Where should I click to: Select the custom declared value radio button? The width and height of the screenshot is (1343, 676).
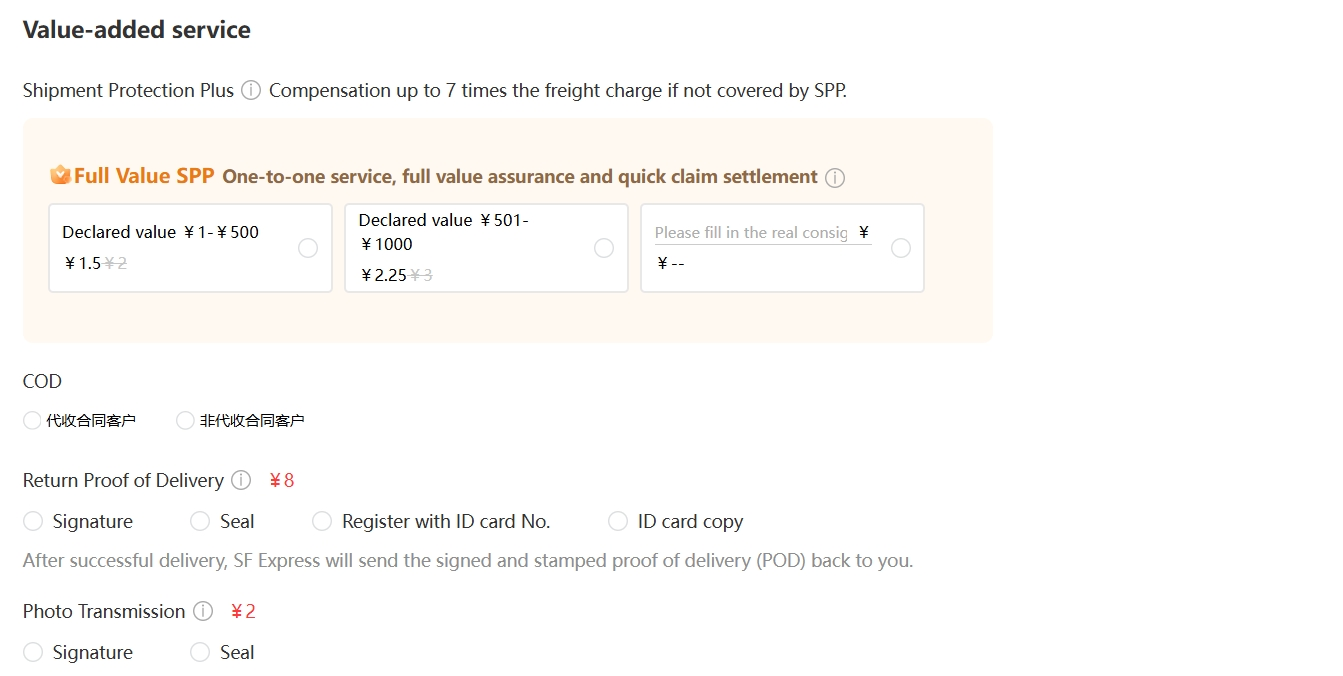(901, 248)
